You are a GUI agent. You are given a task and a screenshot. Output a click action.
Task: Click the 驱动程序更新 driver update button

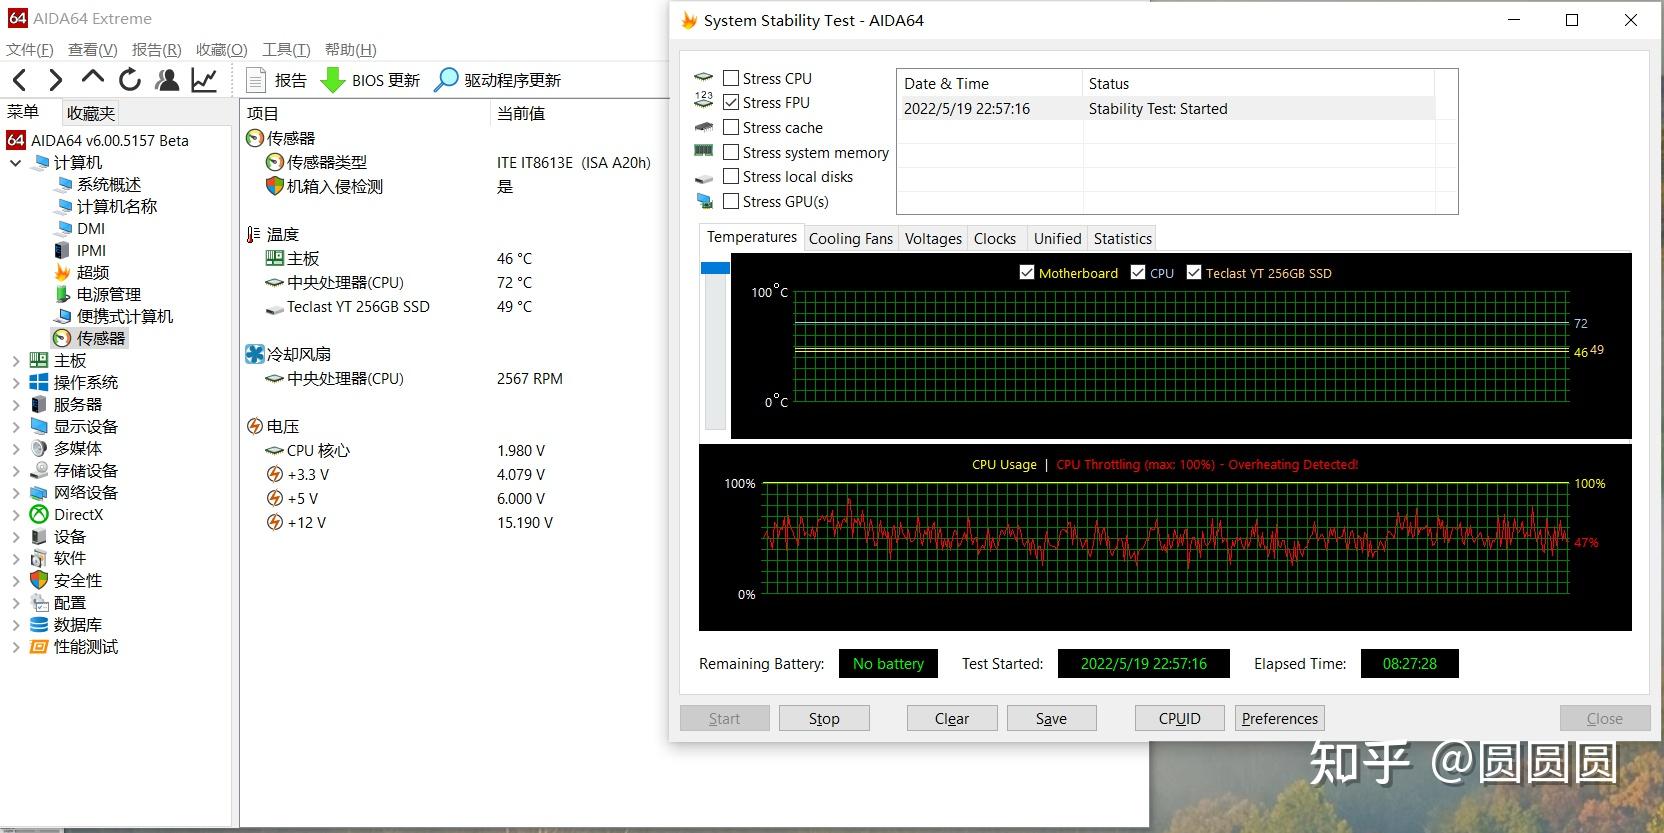(x=497, y=80)
